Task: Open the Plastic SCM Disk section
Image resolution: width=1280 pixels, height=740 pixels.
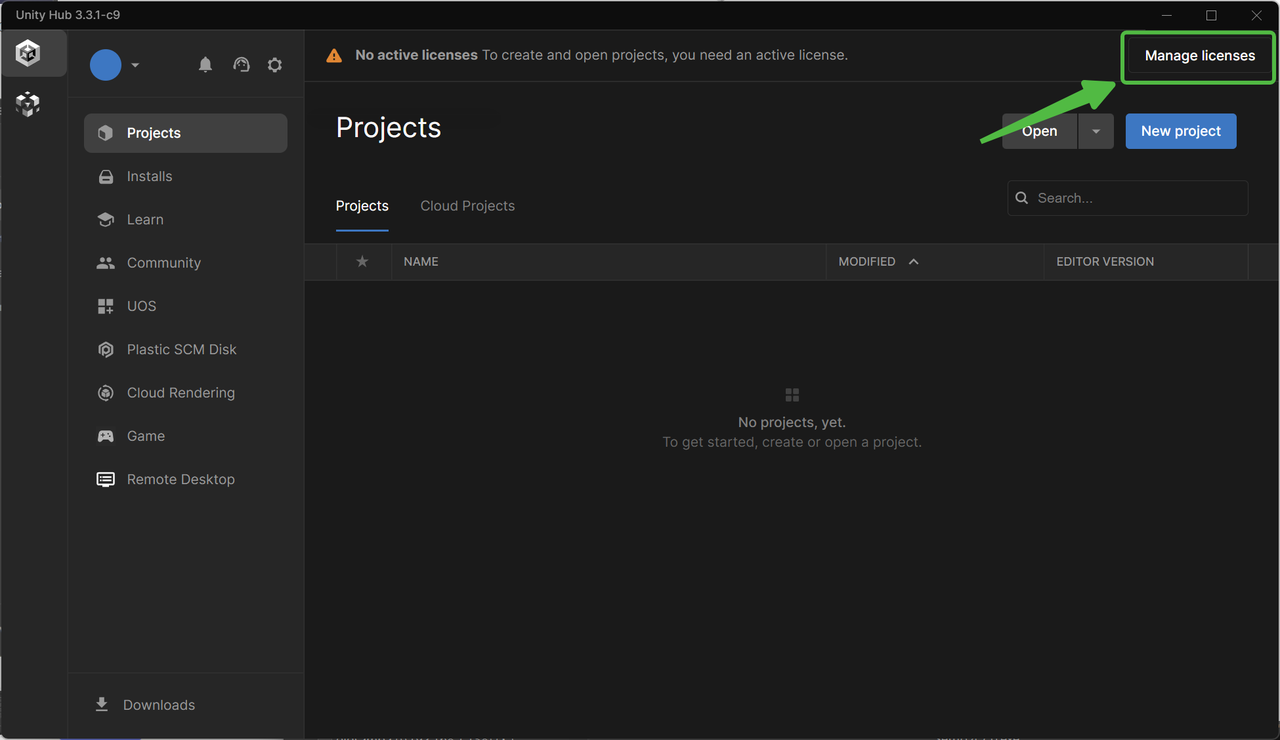Action: point(181,350)
